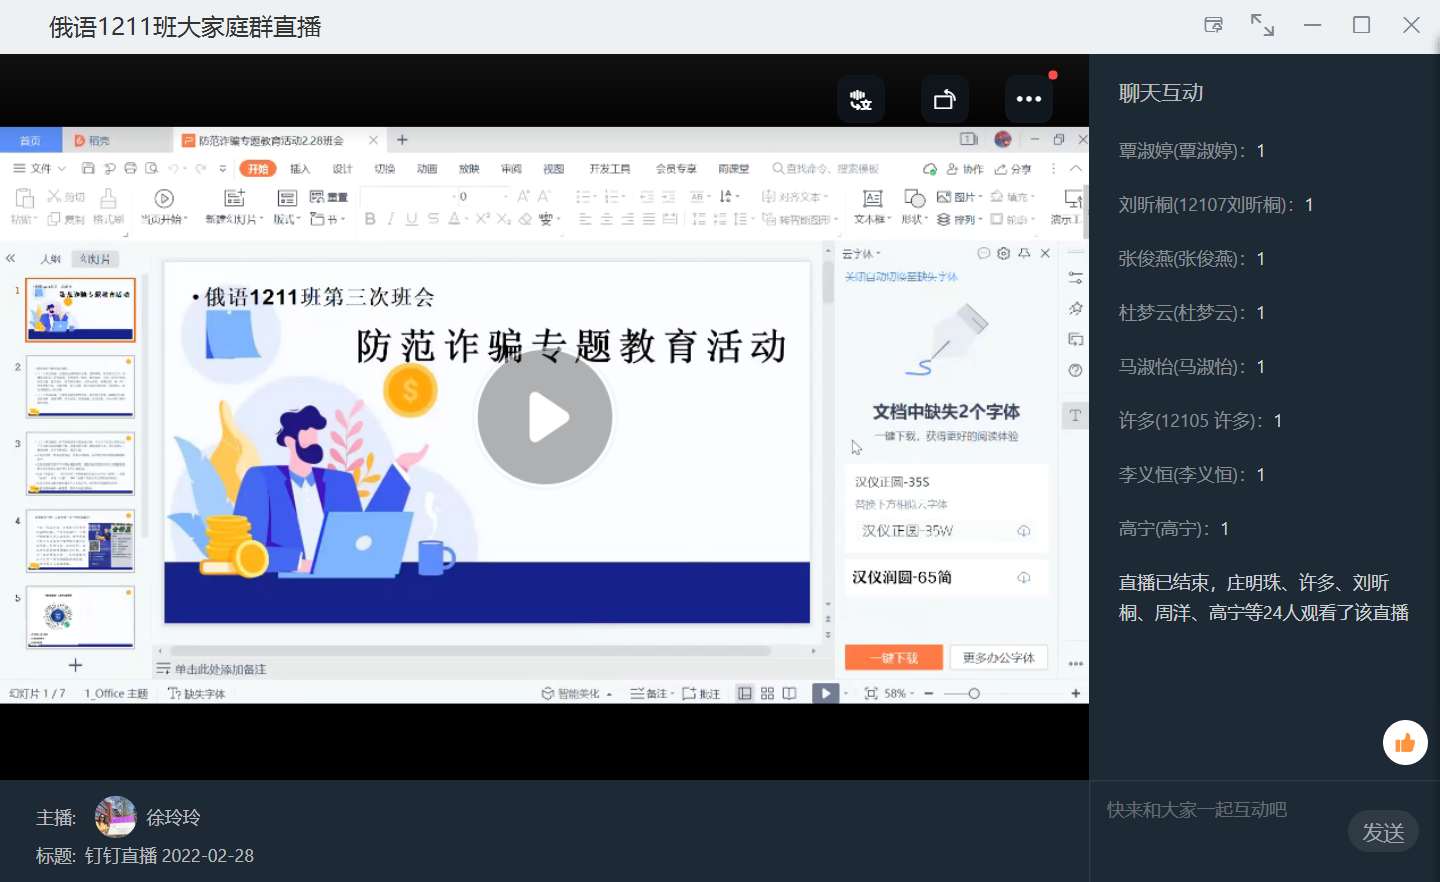Expand the 云字体 panel dropdown
This screenshot has height=882, width=1440.
(862, 254)
